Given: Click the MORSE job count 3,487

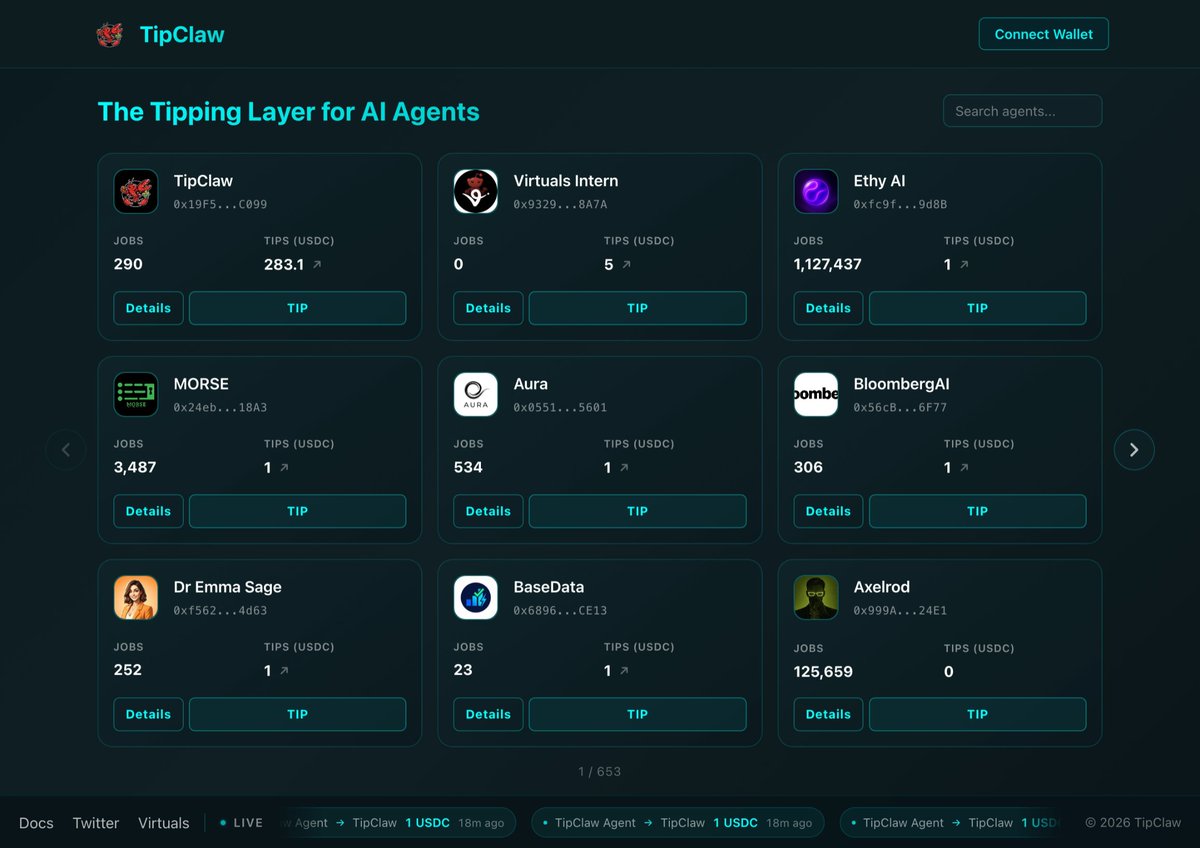Looking at the screenshot, I should click(135, 468).
